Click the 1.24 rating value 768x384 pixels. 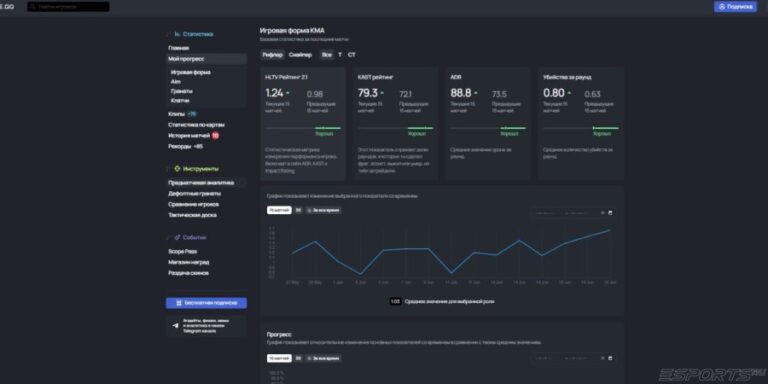coord(274,93)
